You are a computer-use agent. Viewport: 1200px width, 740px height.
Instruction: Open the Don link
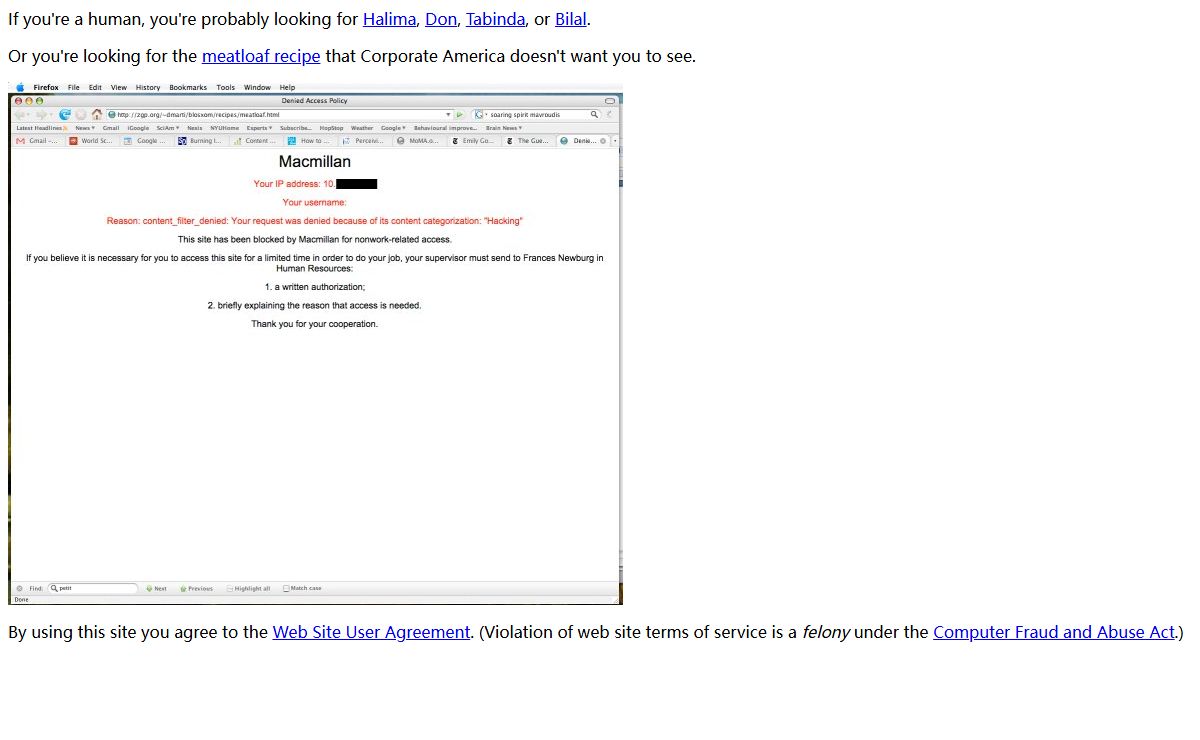441,19
